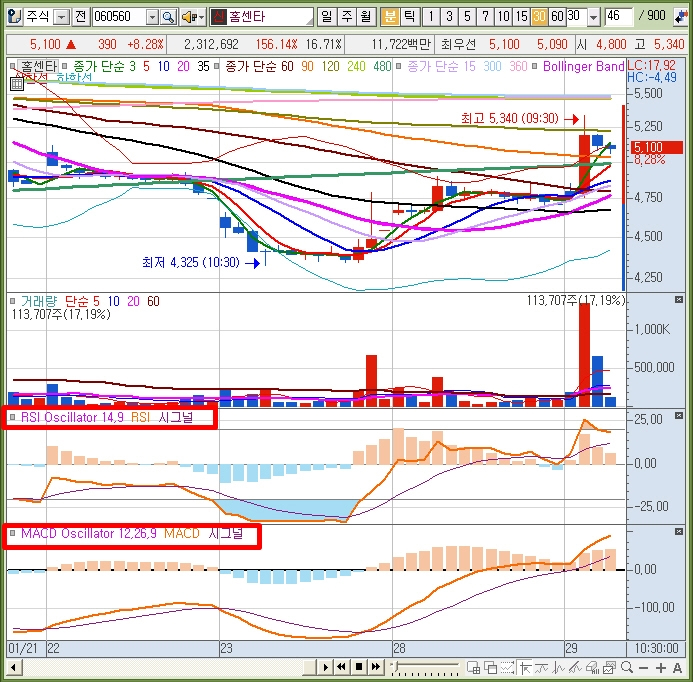Image resolution: width=693 pixels, height=682 pixels.
Task: Toggle the RSI Oscillator indicator square marker
Action: pos(12,417)
